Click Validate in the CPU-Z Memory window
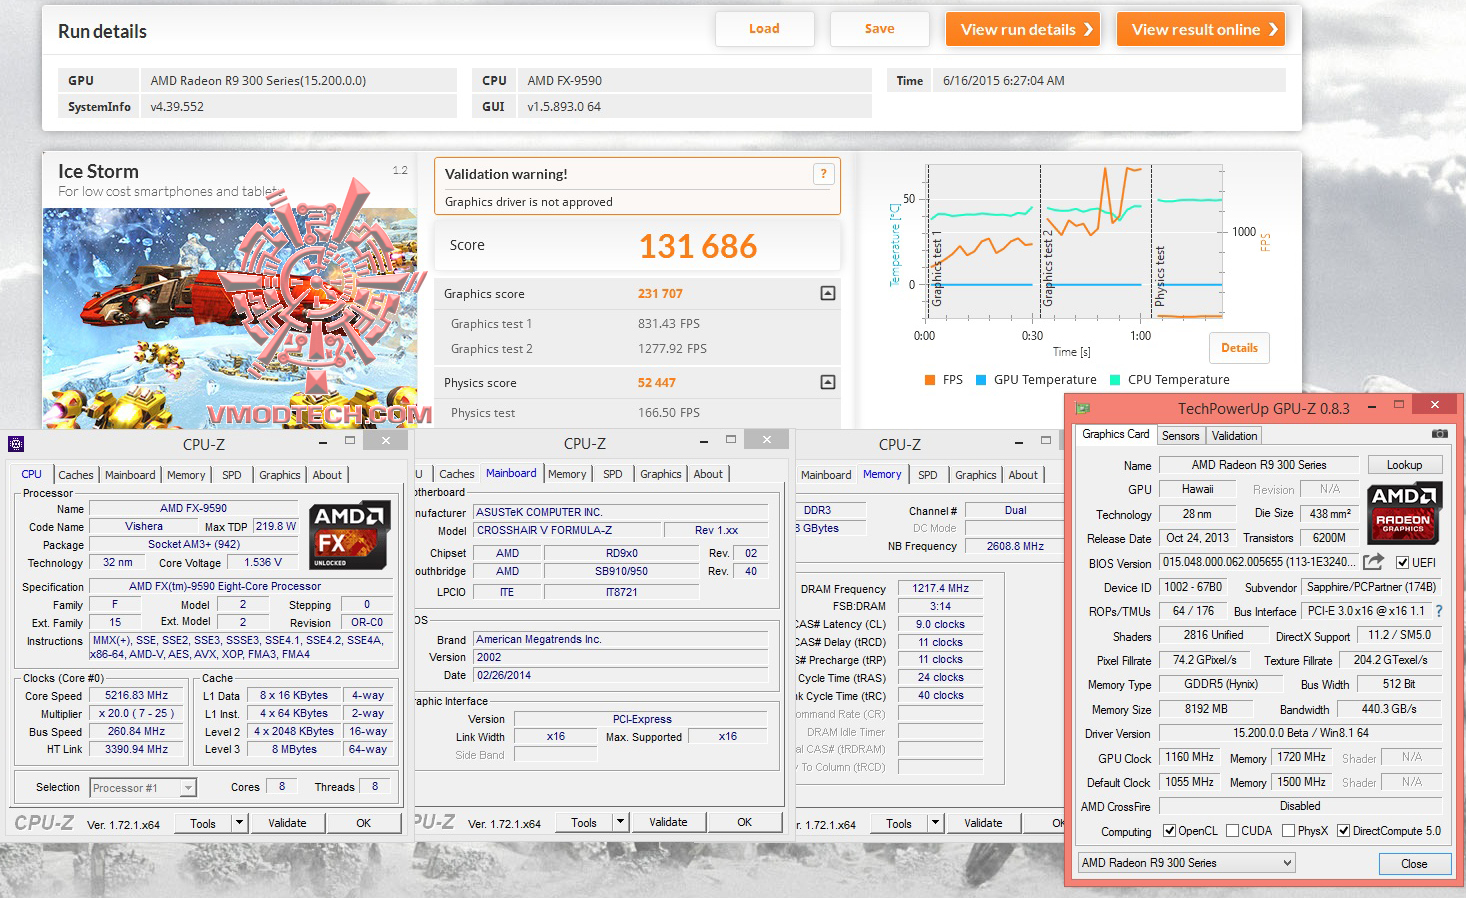The image size is (1466, 898). point(983,823)
